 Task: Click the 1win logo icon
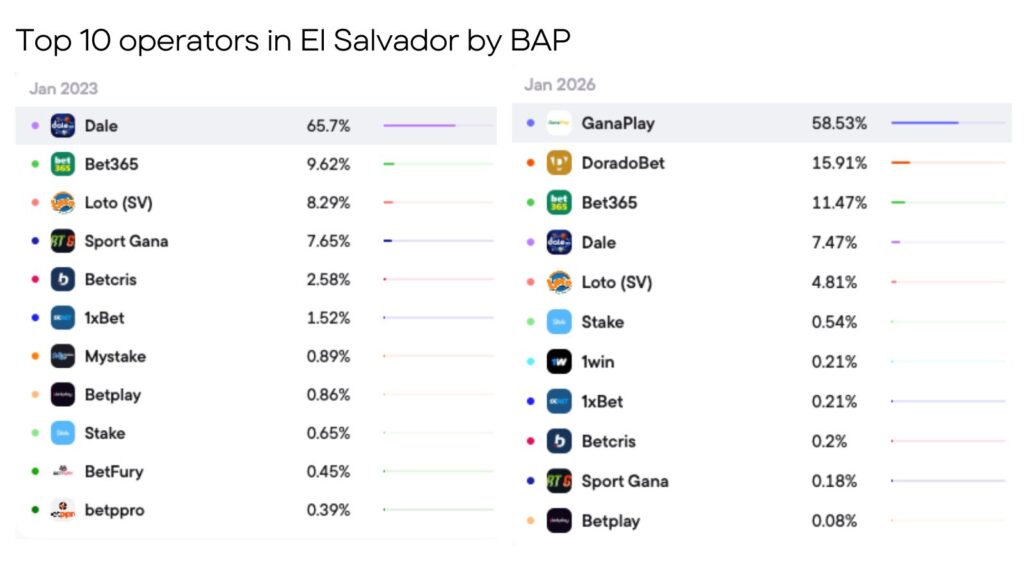559,362
